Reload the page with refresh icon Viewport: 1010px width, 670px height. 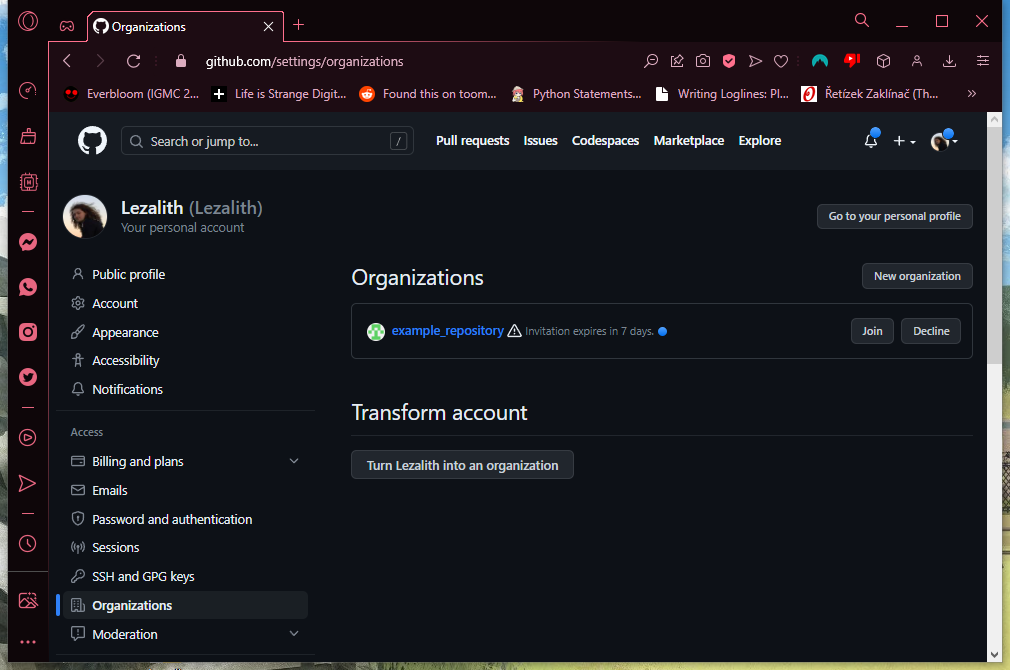click(133, 61)
